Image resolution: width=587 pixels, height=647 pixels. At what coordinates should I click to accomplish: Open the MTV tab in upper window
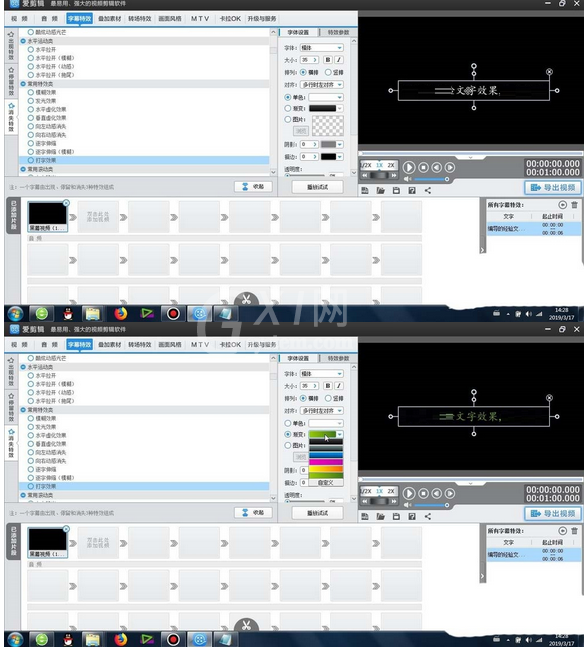pos(200,19)
